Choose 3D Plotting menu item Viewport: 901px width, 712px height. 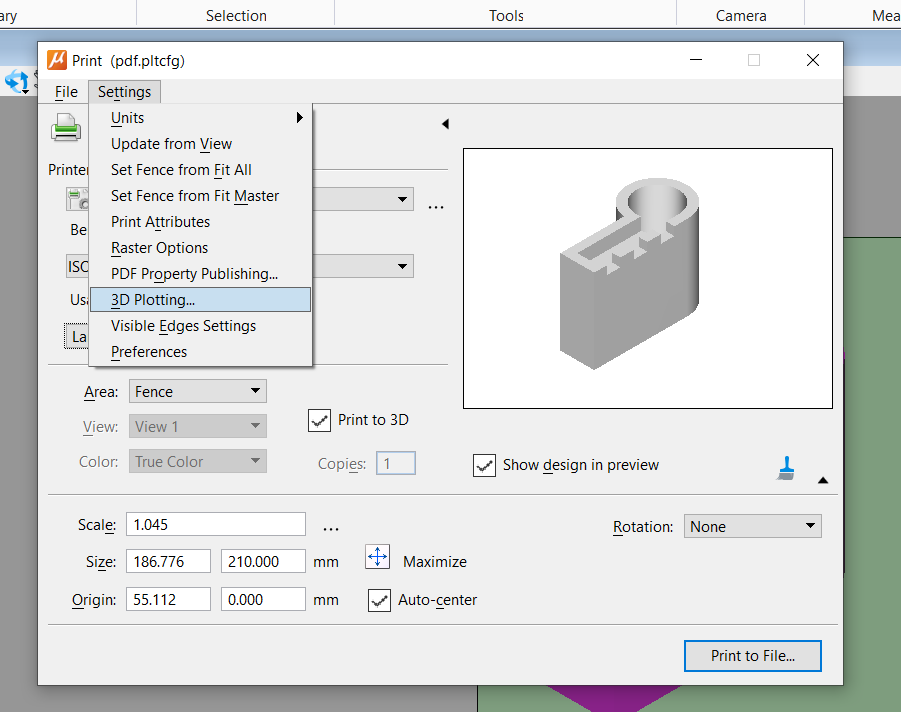point(201,300)
